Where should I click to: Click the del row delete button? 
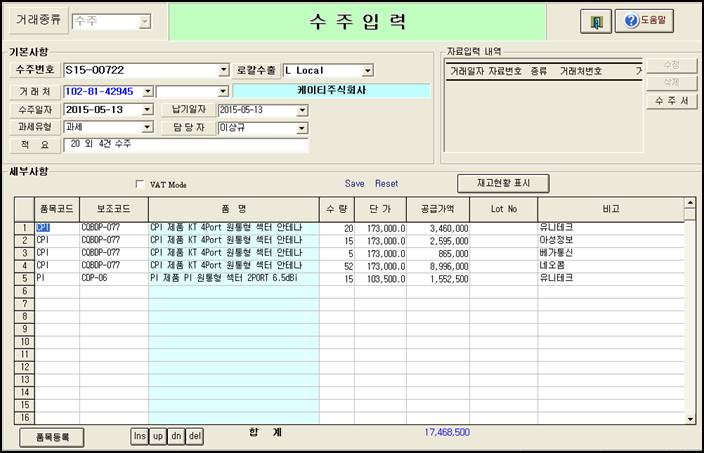click(x=195, y=436)
